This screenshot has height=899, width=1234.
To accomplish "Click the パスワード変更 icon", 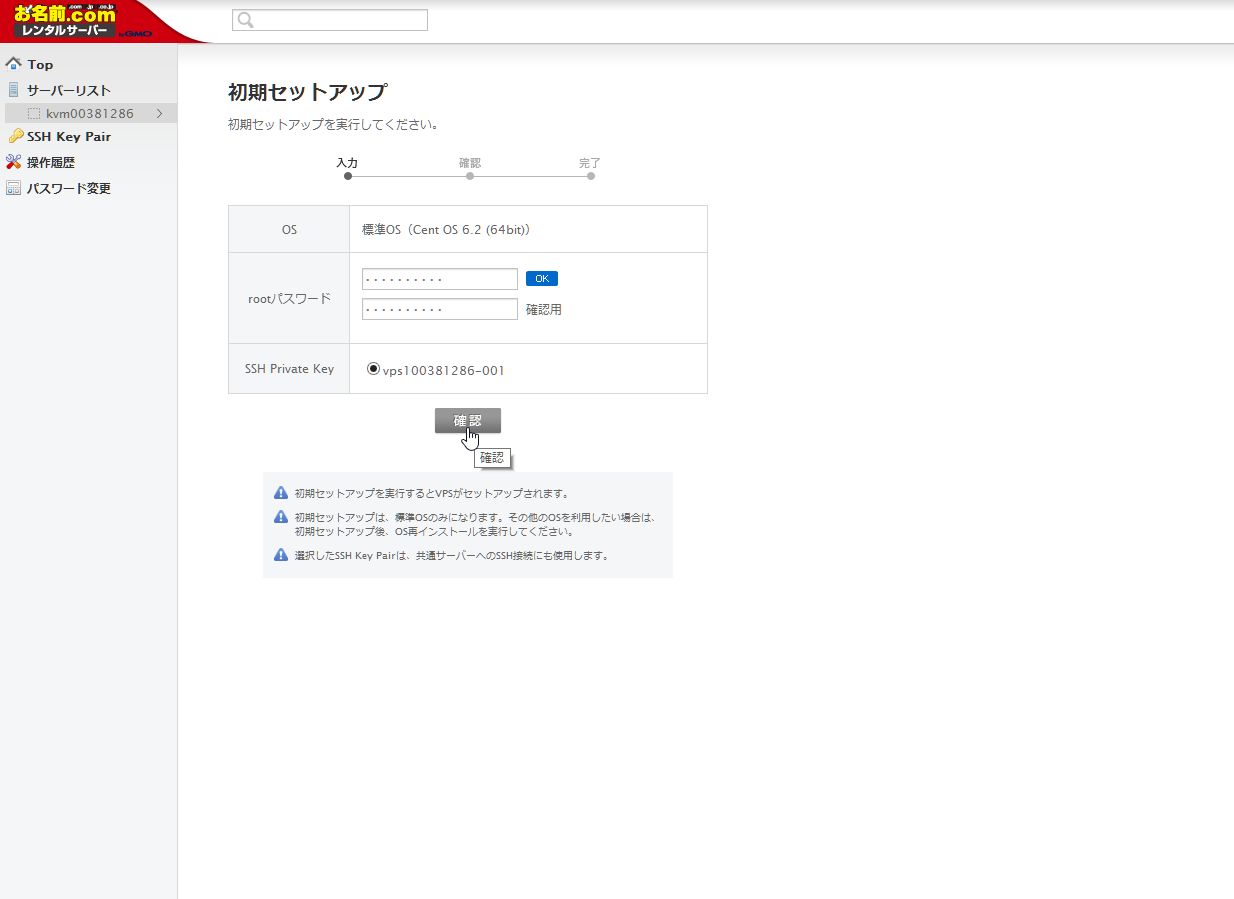I will tap(14, 188).
